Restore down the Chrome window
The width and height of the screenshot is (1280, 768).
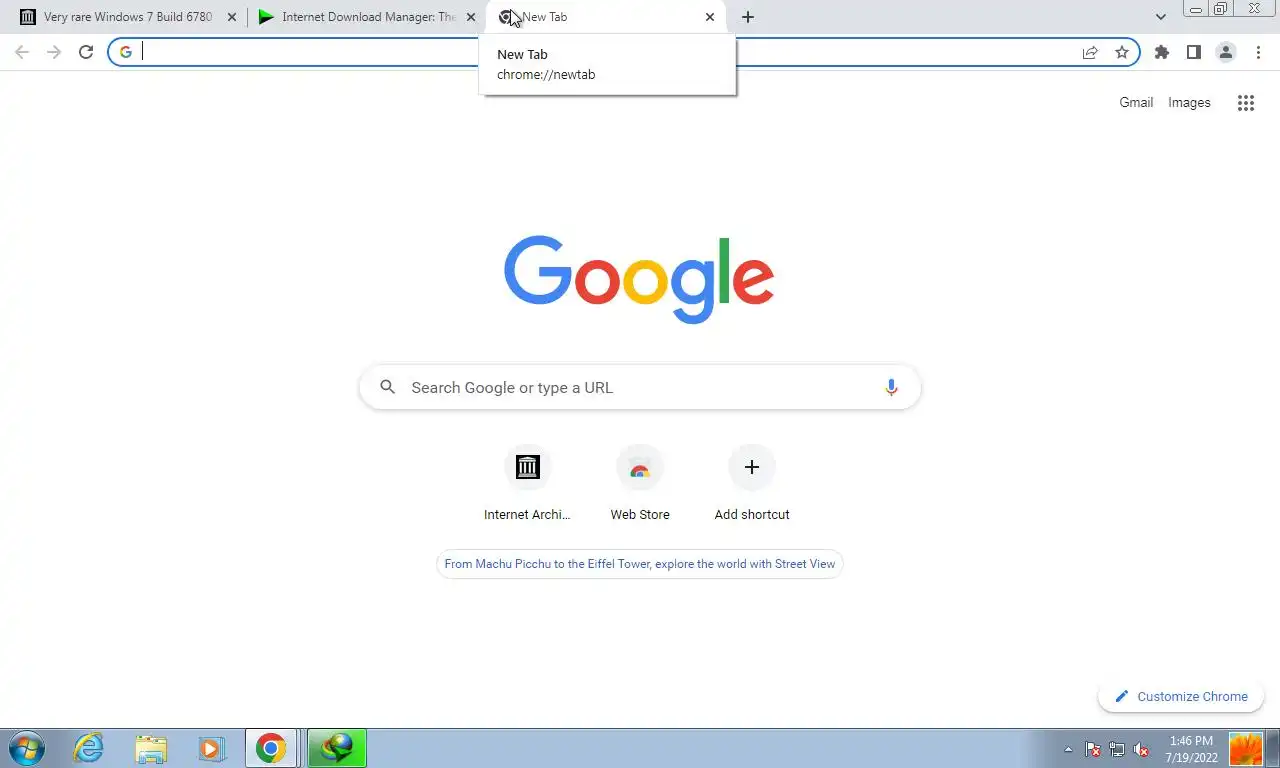tap(1221, 9)
